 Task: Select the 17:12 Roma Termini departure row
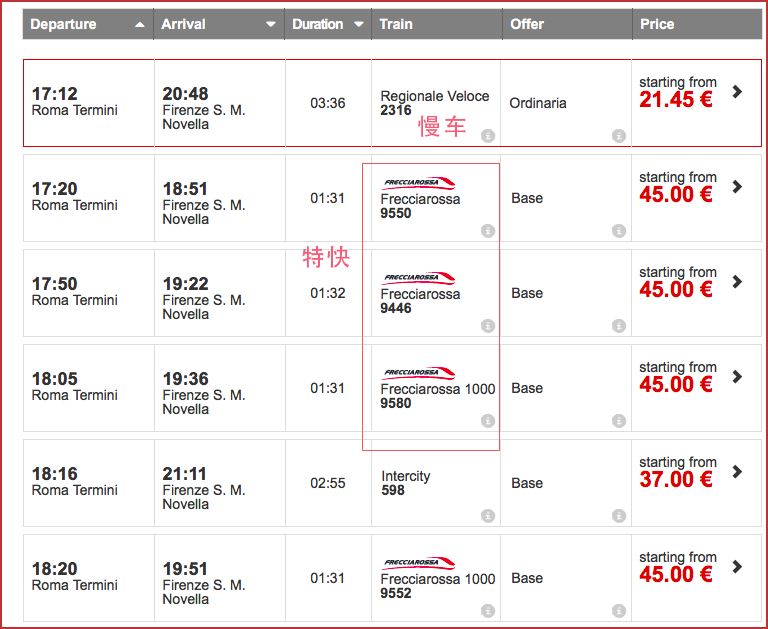point(75,102)
